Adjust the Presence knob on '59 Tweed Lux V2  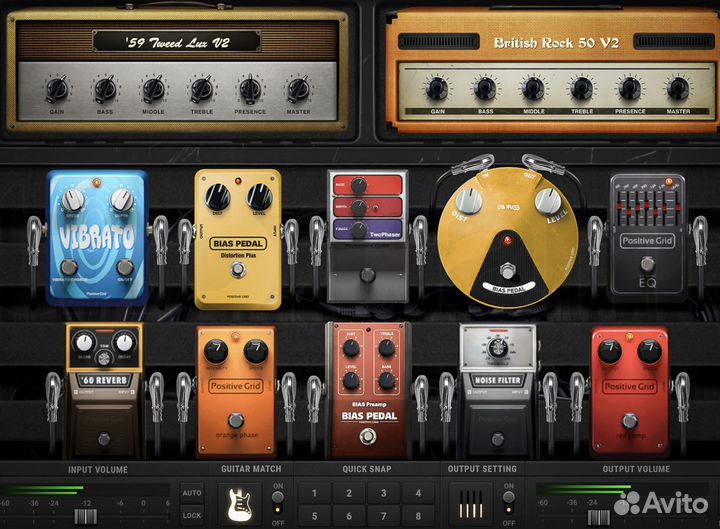pyautogui.click(x=250, y=89)
